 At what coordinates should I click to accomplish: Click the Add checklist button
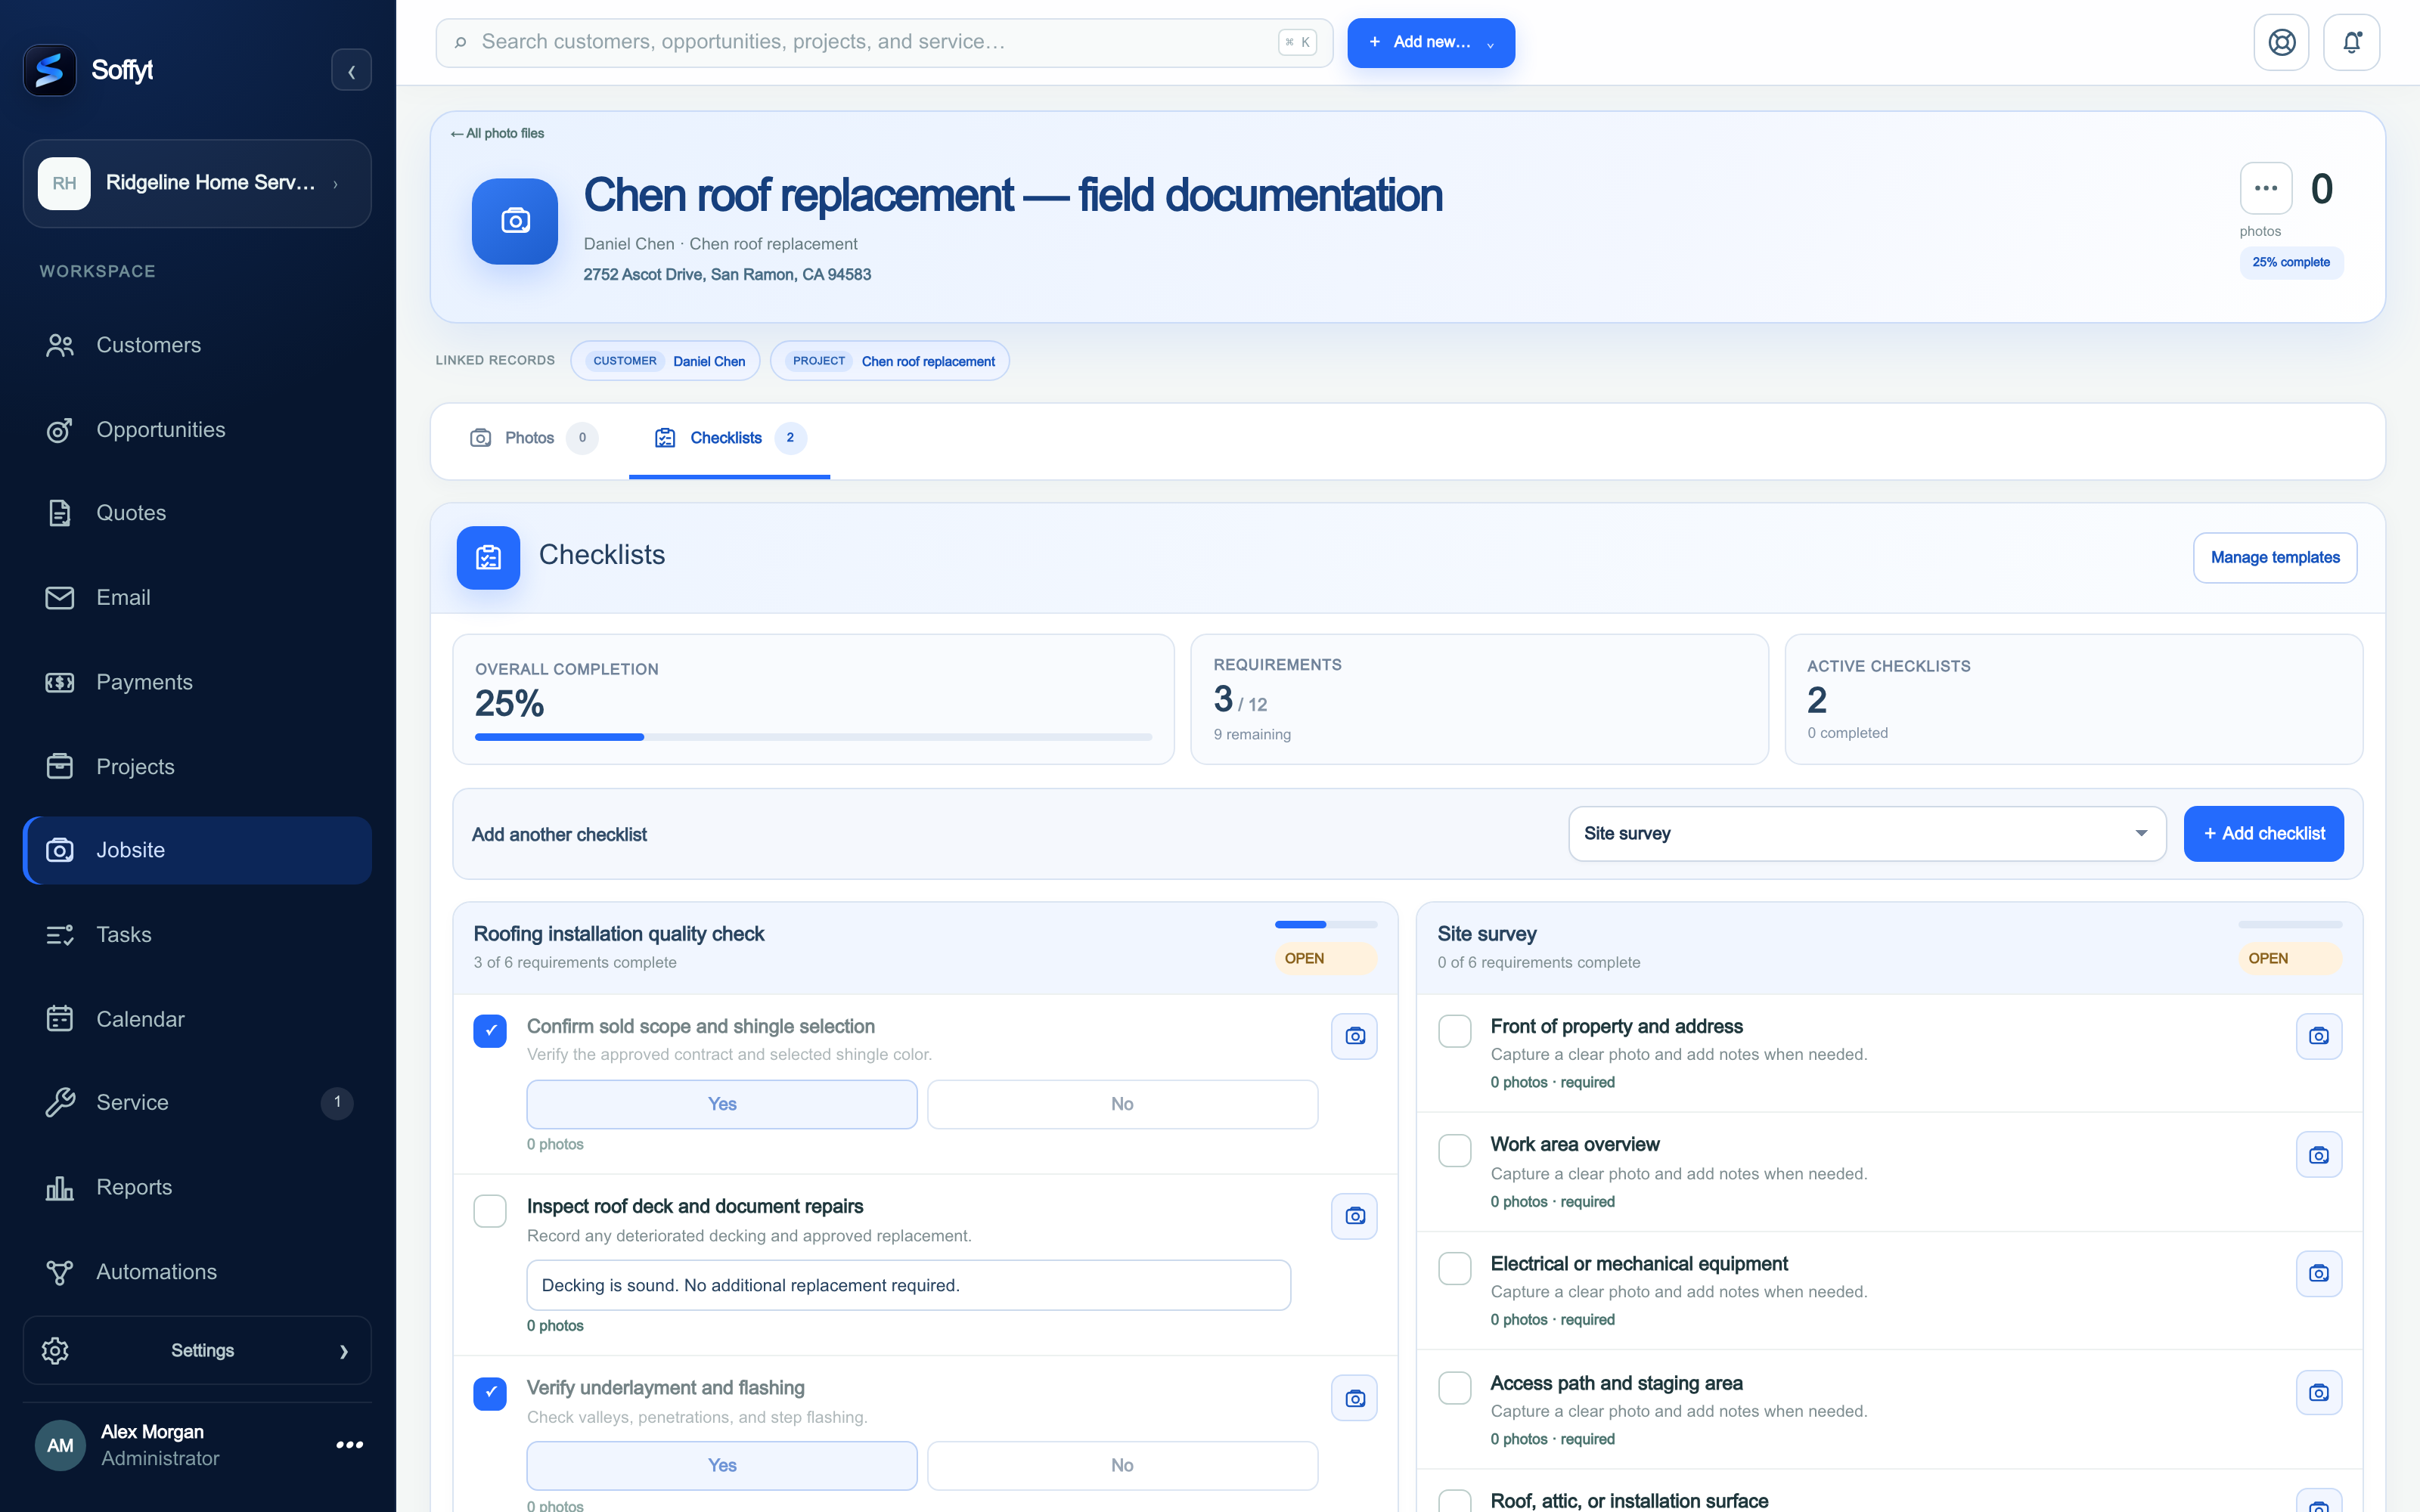click(x=2263, y=834)
